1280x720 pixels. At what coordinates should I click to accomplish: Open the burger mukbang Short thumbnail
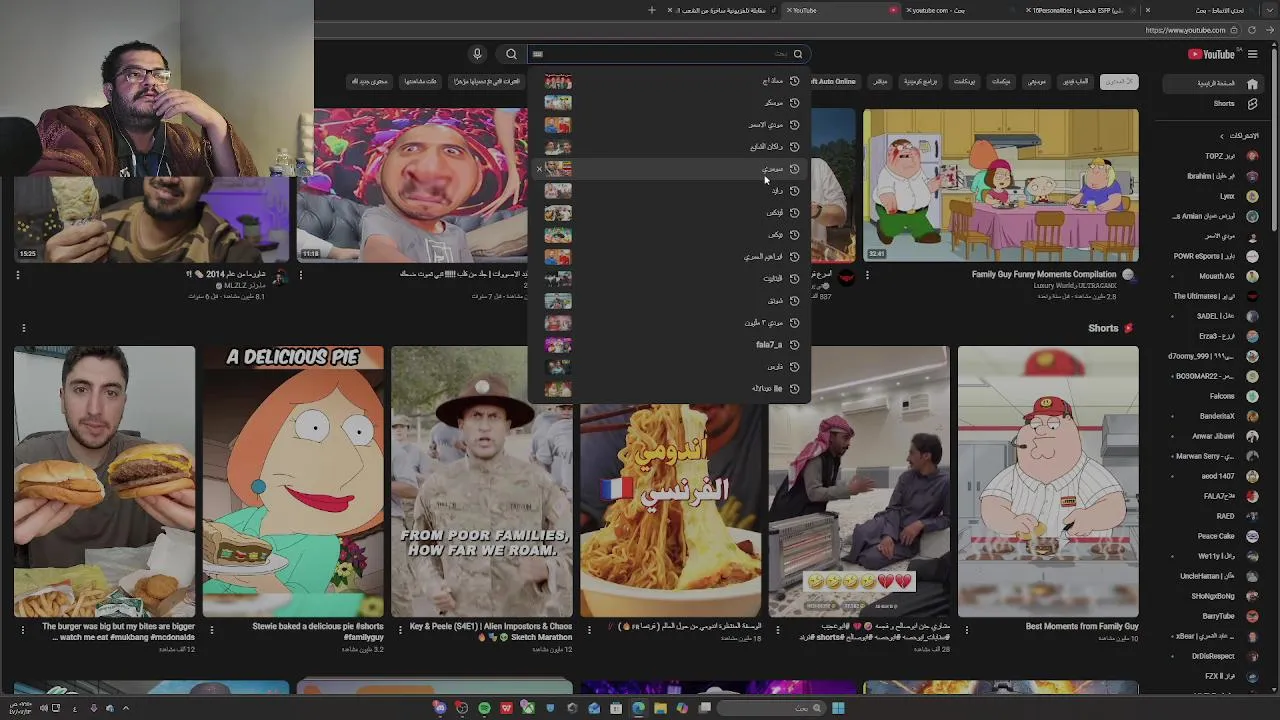pyautogui.click(x=104, y=481)
